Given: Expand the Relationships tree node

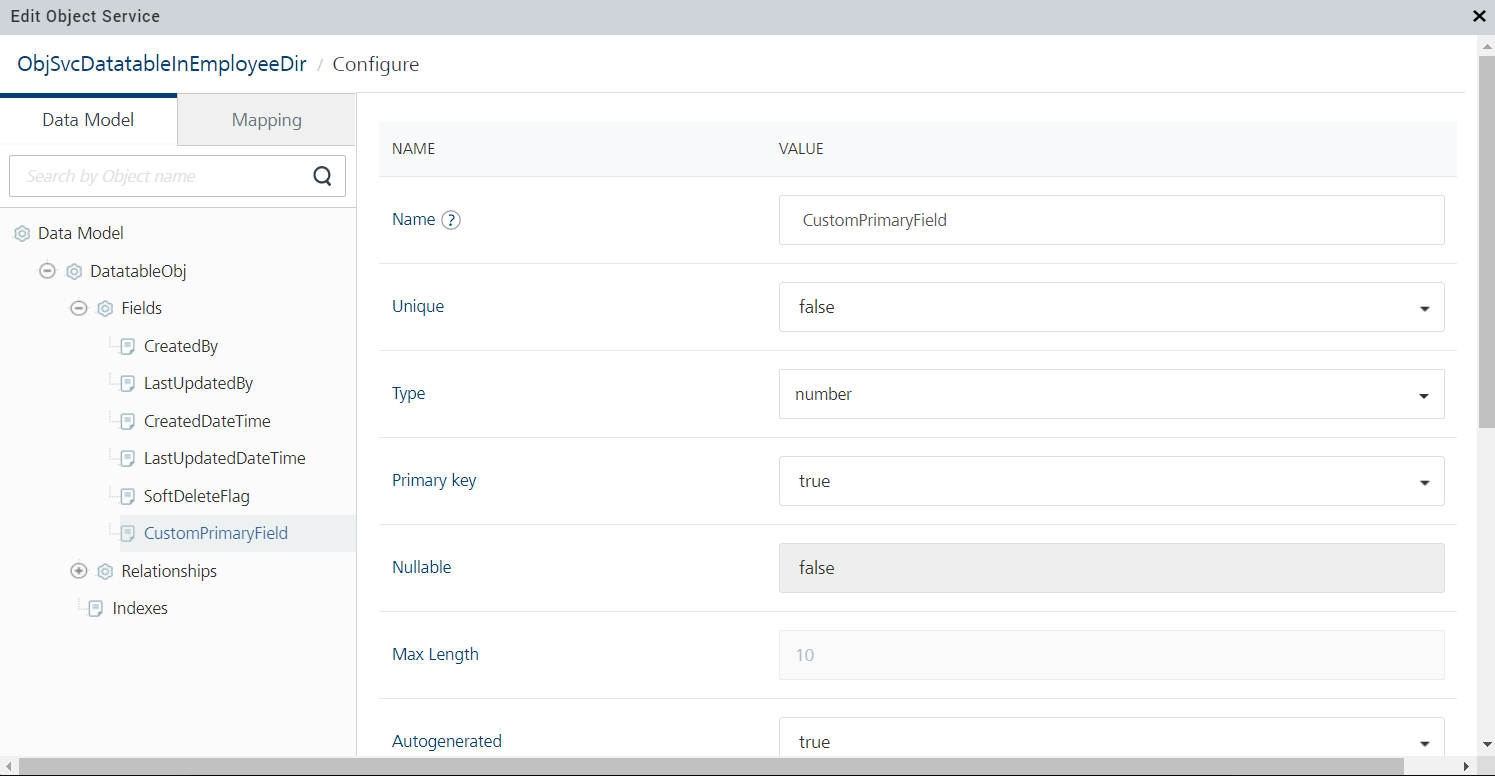Looking at the screenshot, I should click(79, 571).
